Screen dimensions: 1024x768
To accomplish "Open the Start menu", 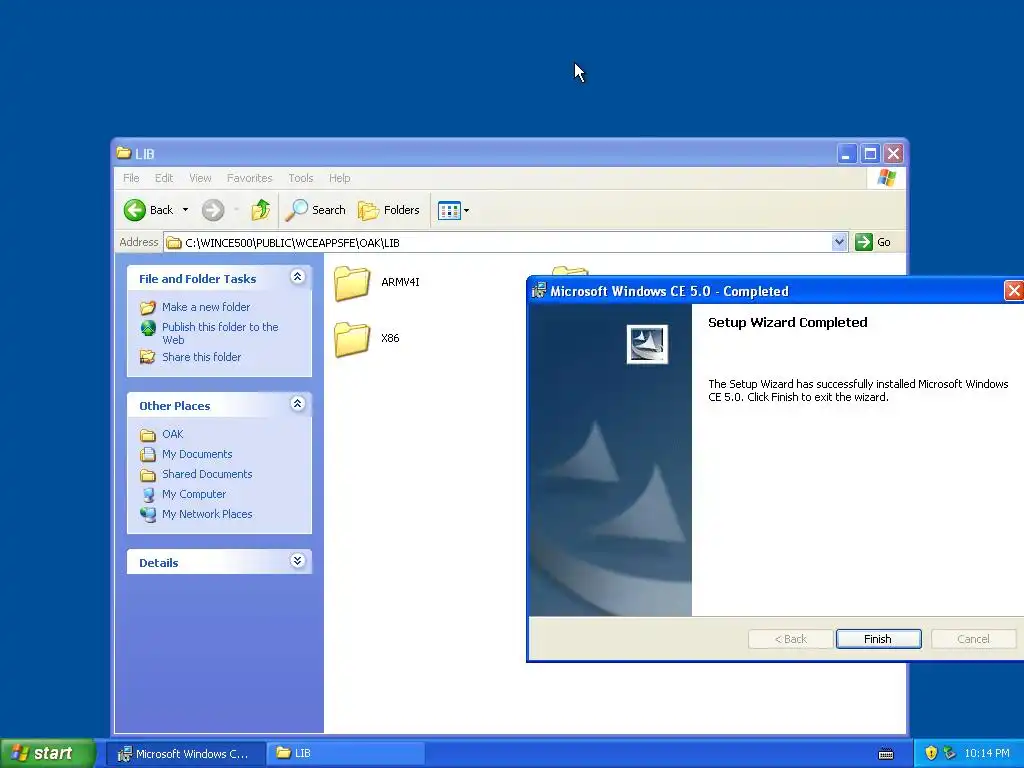I will [48, 754].
